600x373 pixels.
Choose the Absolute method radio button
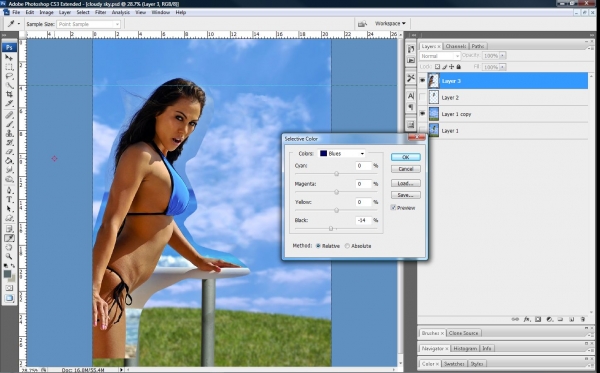(x=347, y=246)
